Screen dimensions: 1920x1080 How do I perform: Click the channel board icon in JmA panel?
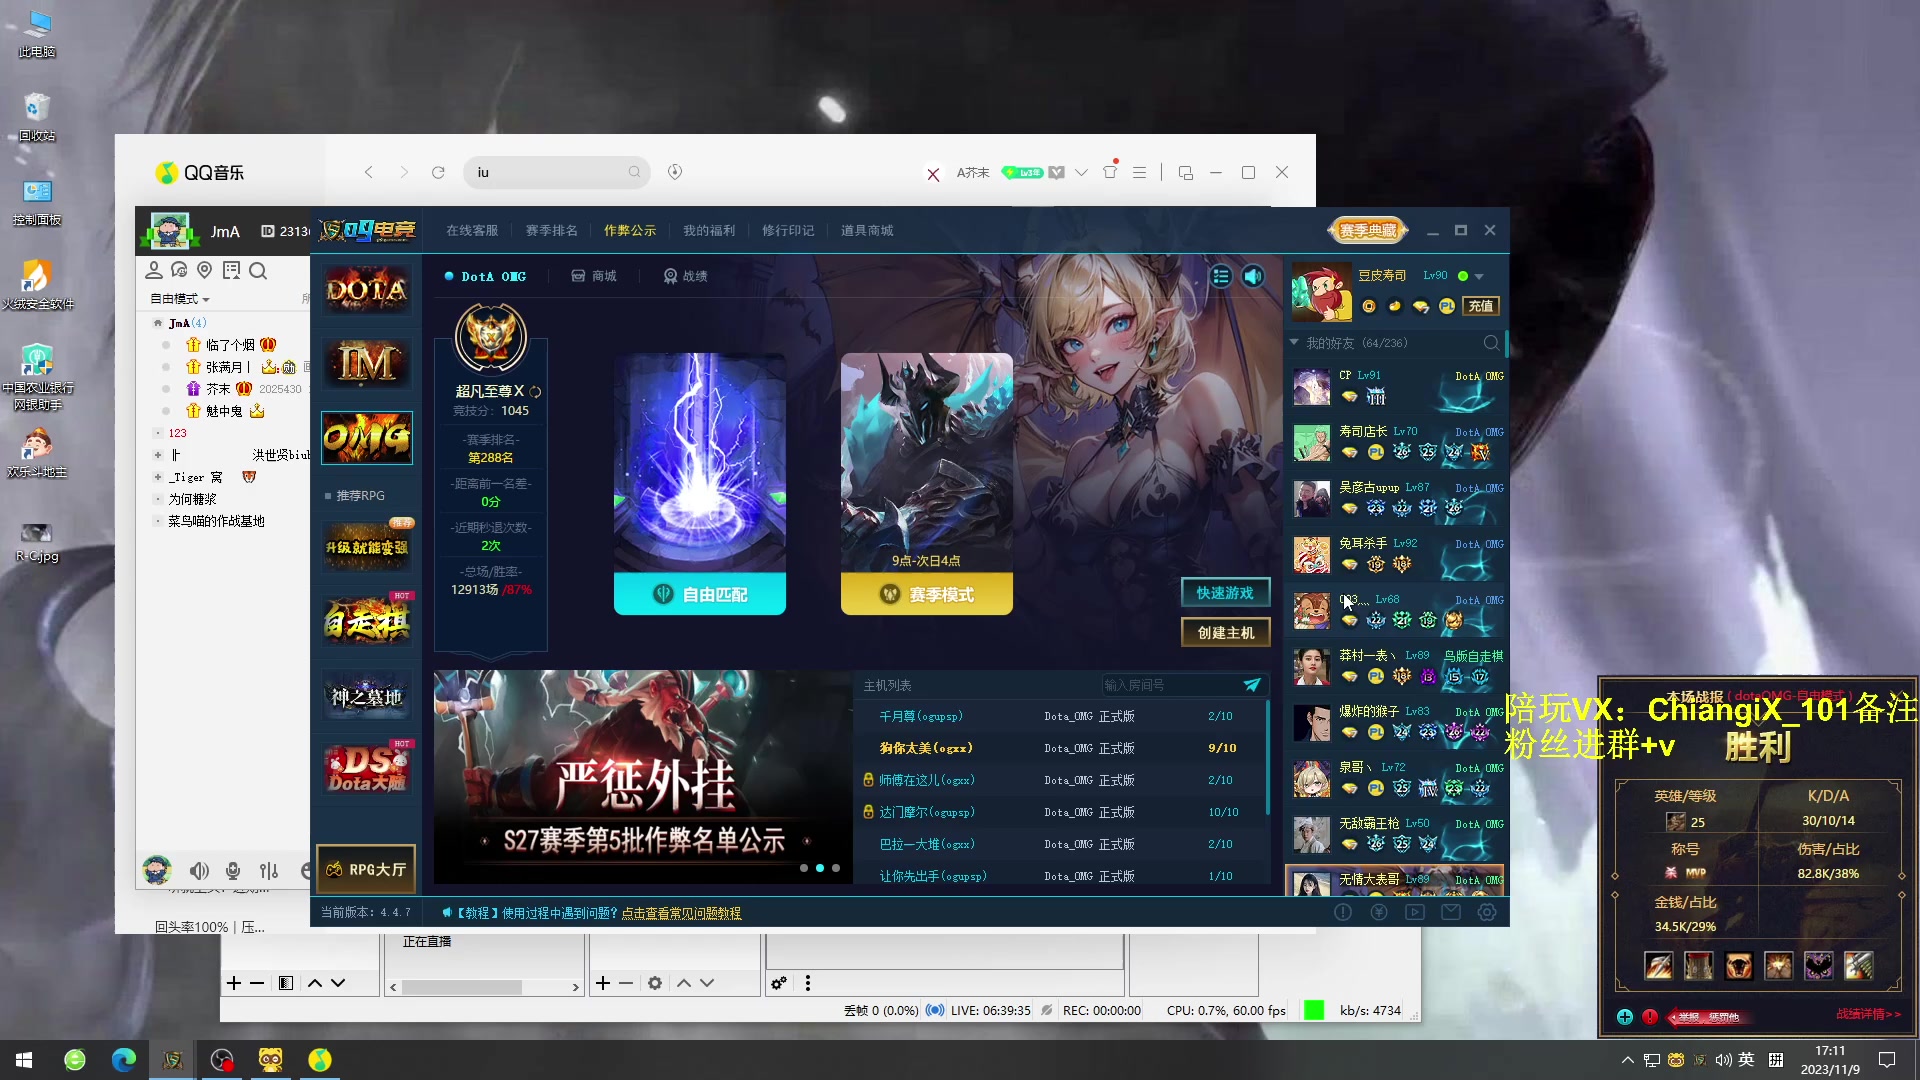click(232, 270)
